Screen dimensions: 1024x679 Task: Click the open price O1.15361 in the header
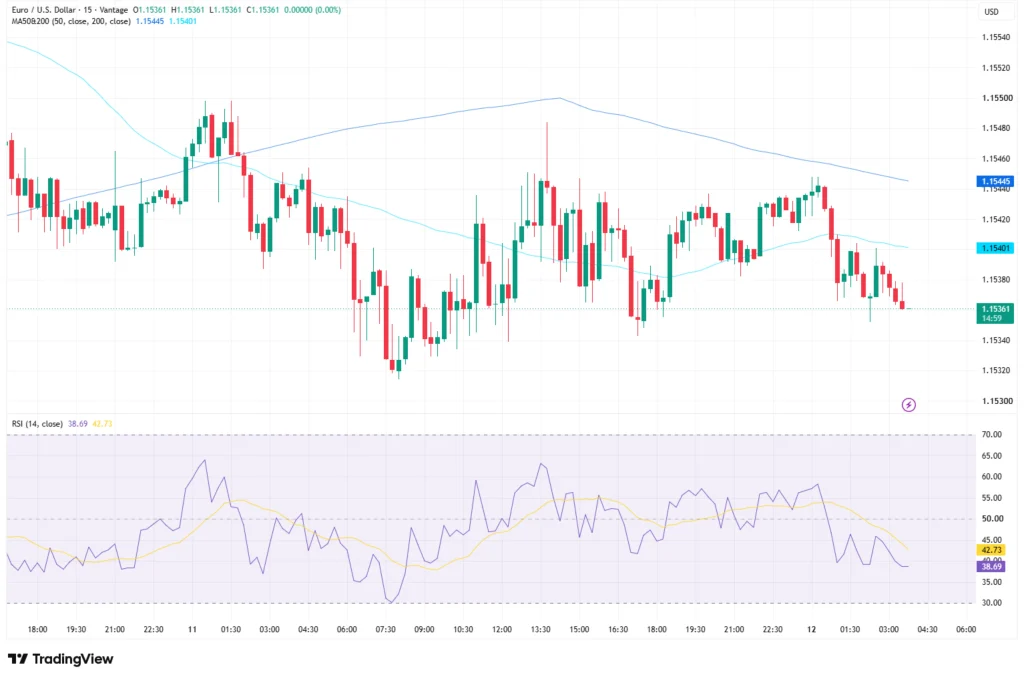coord(150,10)
